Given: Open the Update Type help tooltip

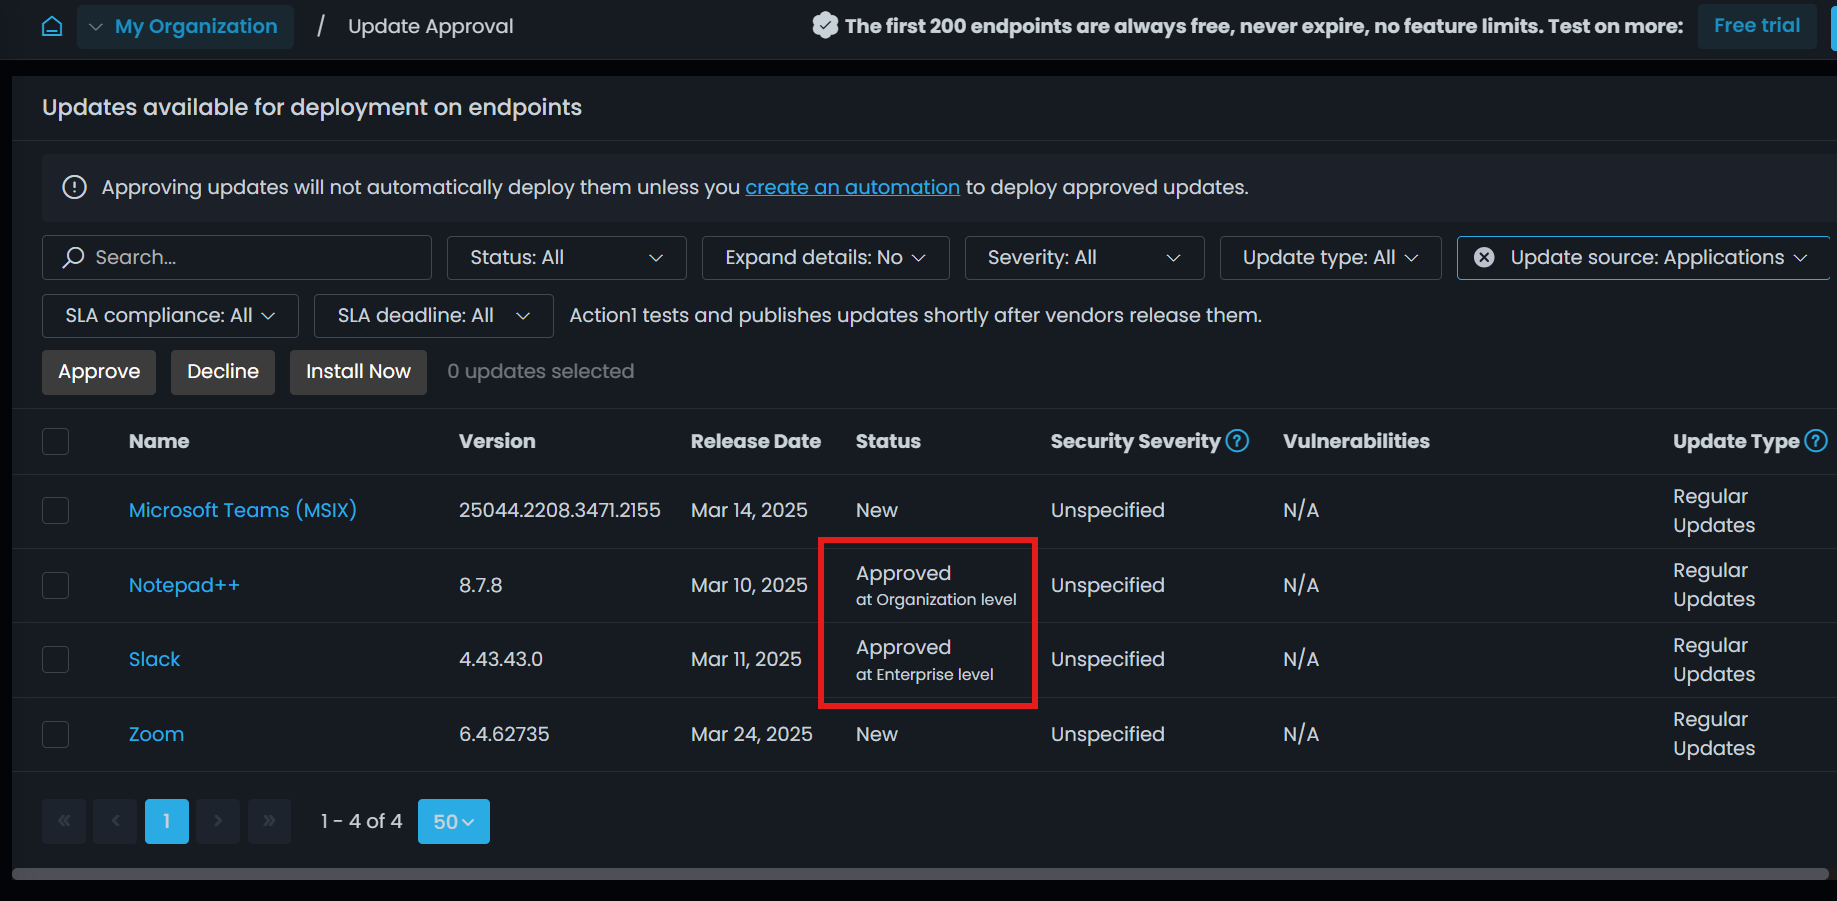Looking at the screenshot, I should pyautogui.click(x=1818, y=440).
